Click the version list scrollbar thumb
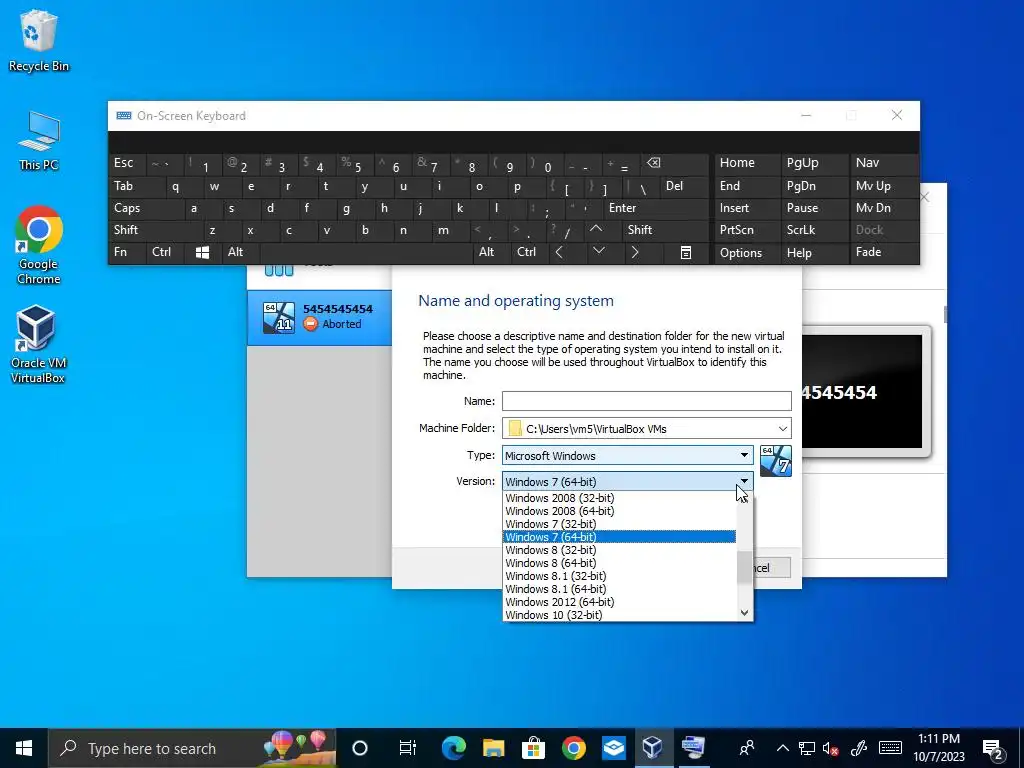The width and height of the screenshot is (1024, 768). coord(744,567)
